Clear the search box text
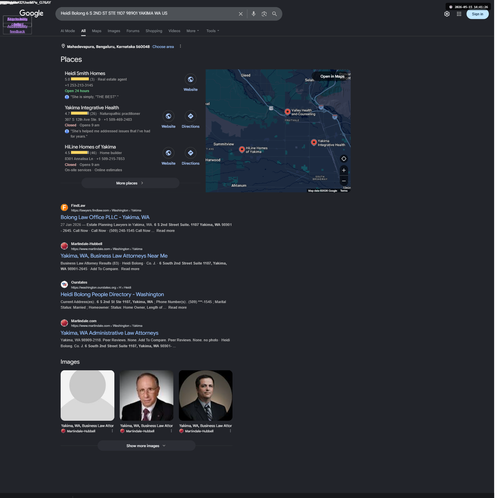 (x=241, y=14)
